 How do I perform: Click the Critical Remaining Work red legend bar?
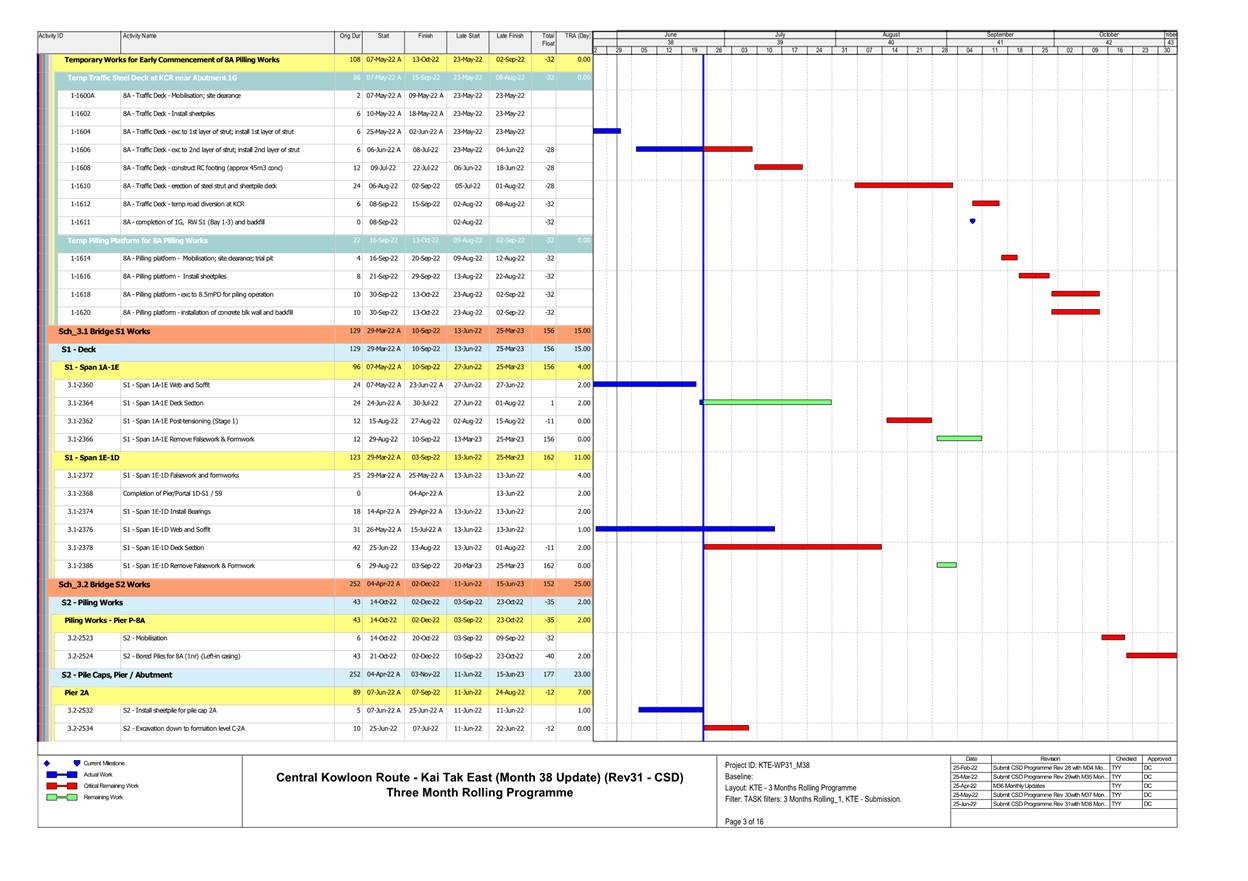point(61,786)
